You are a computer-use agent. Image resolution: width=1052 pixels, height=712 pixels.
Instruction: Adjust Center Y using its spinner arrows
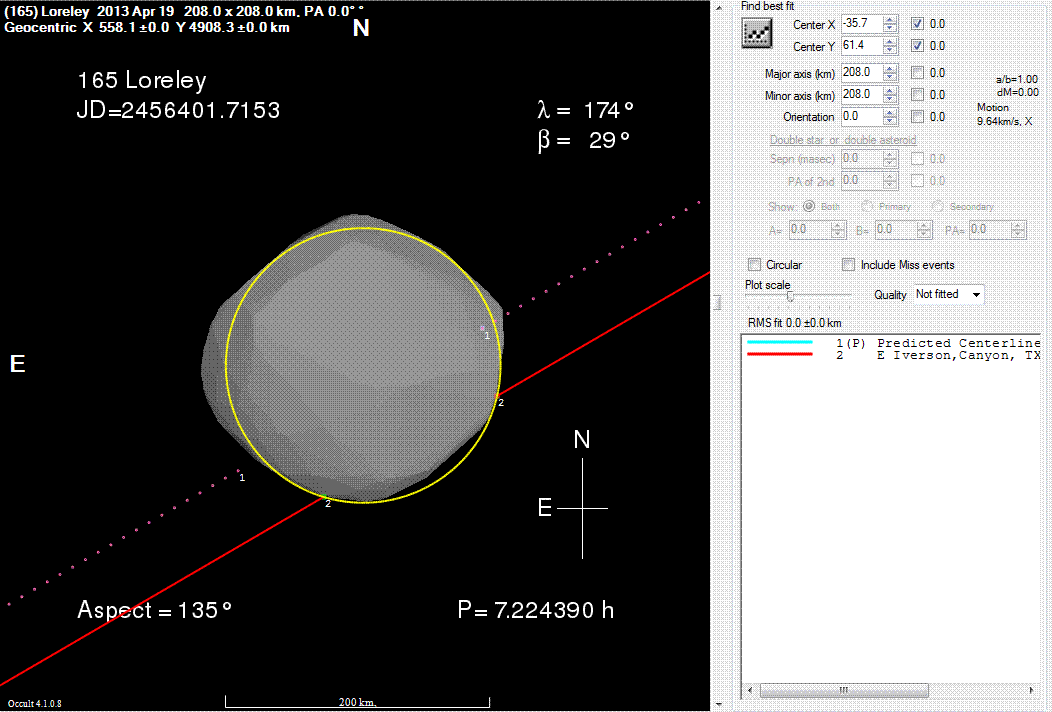tap(890, 46)
